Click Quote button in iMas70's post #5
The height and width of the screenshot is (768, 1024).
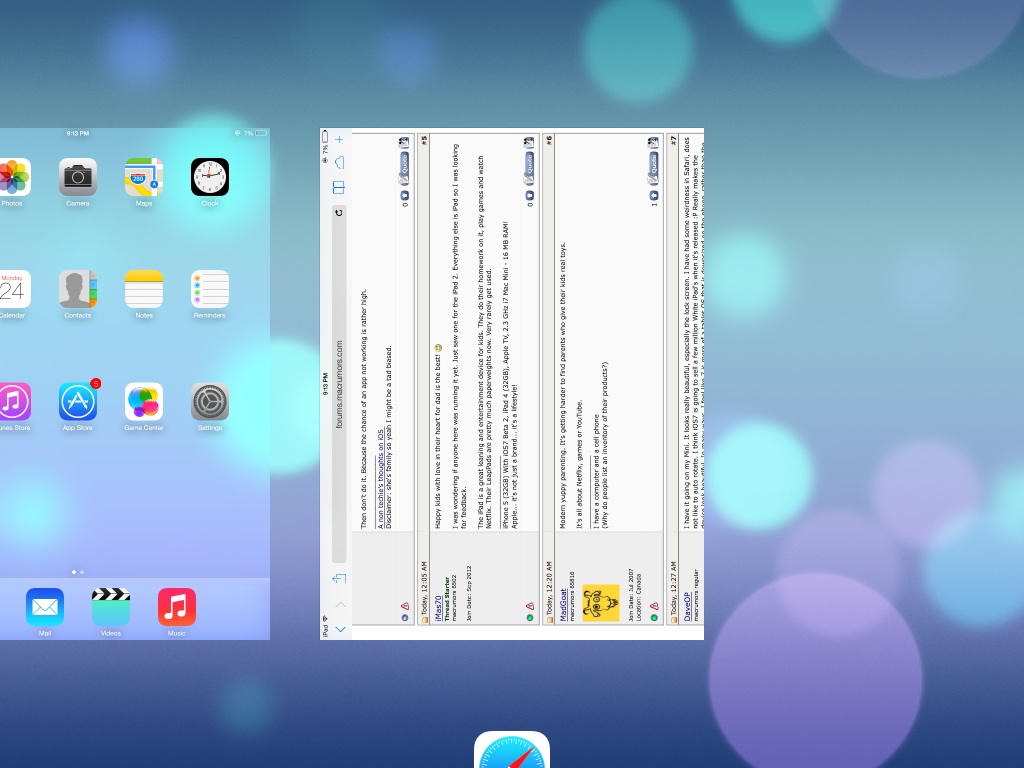(529, 168)
